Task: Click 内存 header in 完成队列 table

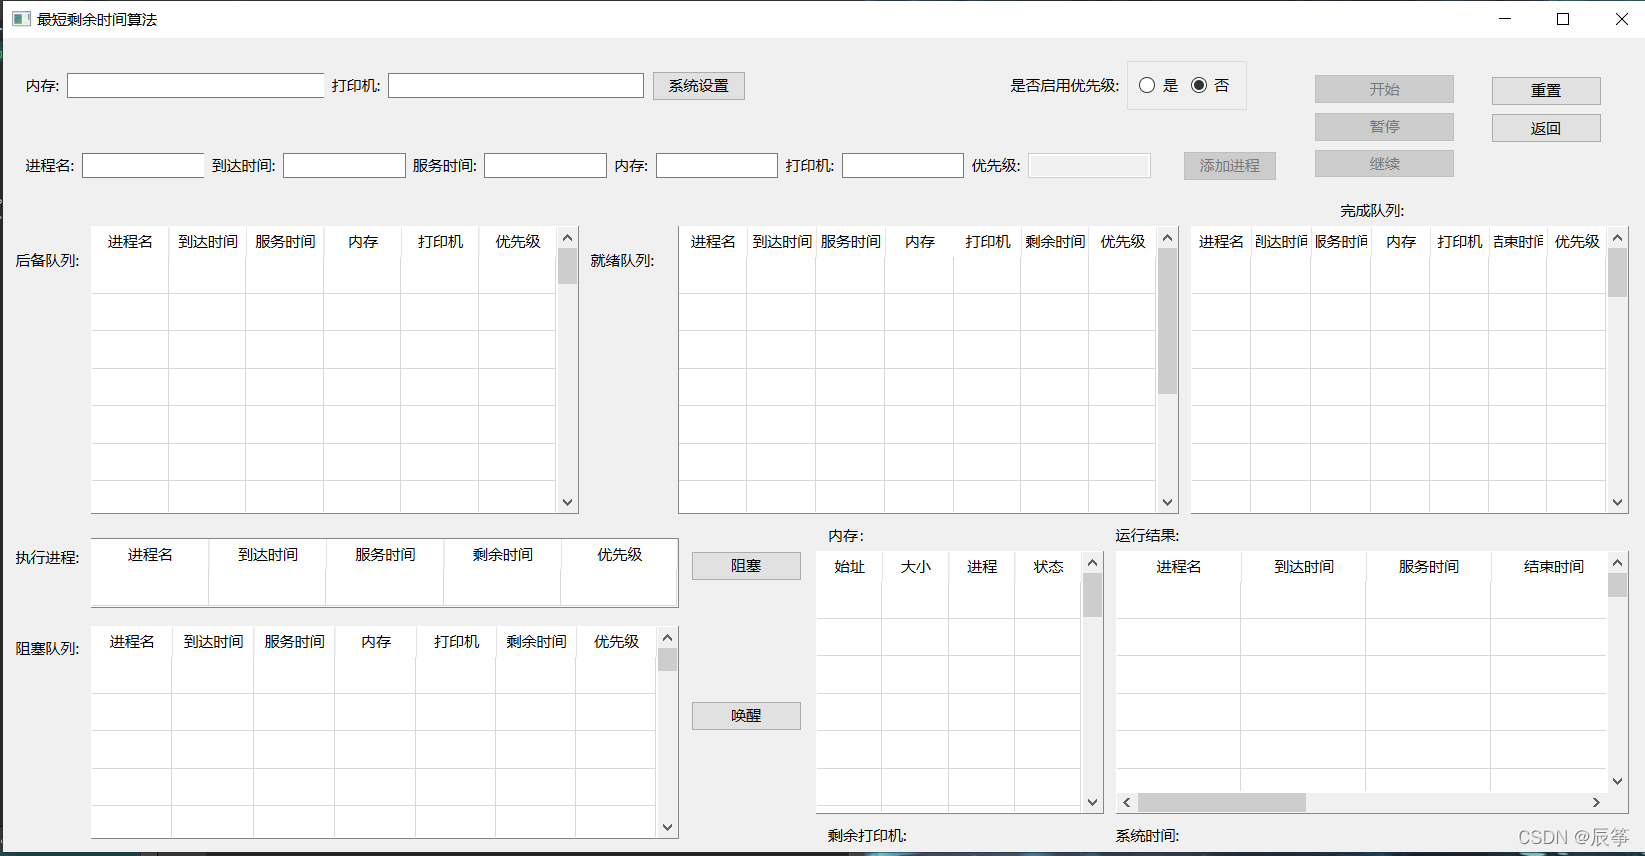Action: coord(1400,242)
